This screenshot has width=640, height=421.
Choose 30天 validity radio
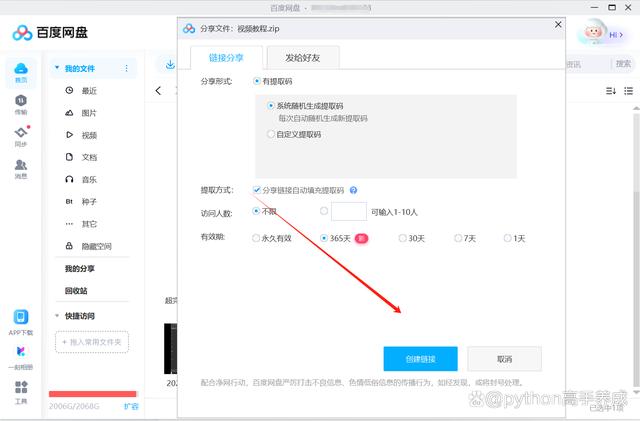coord(402,238)
